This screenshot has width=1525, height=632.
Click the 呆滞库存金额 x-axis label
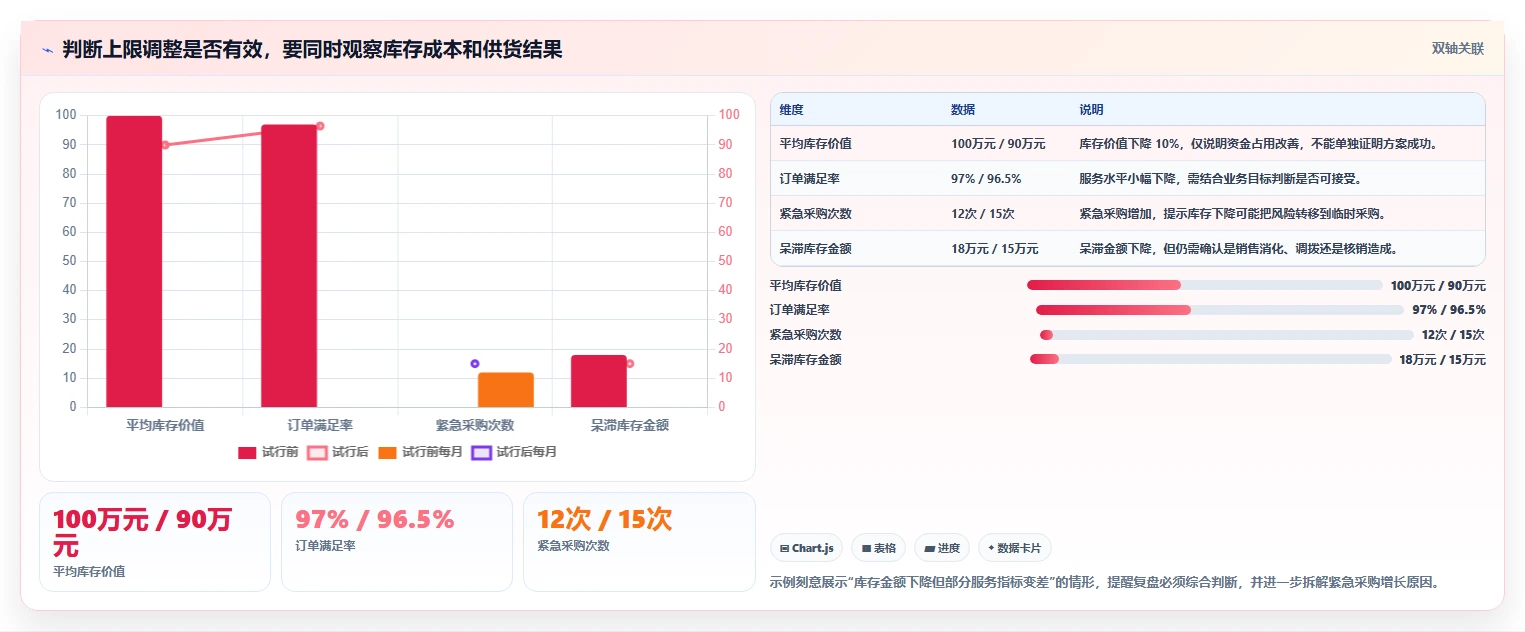click(x=630, y=425)
